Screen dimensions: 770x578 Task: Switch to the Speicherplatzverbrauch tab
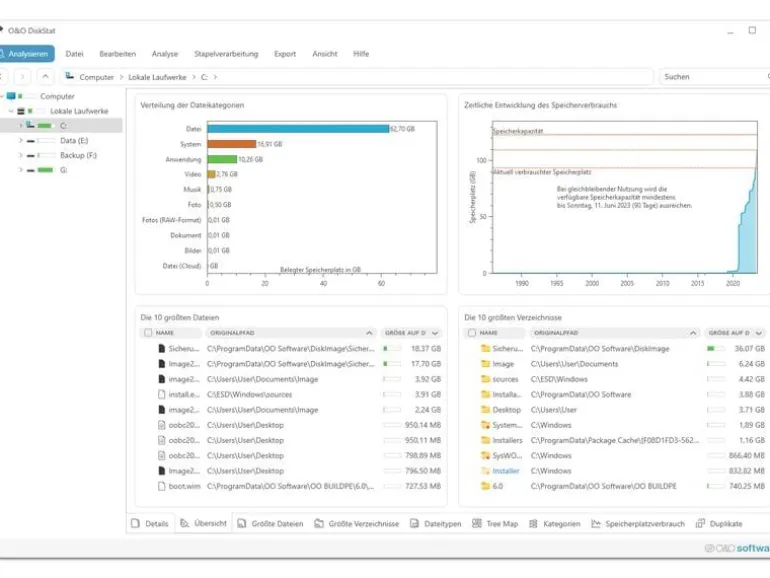(x=637, y=523)
